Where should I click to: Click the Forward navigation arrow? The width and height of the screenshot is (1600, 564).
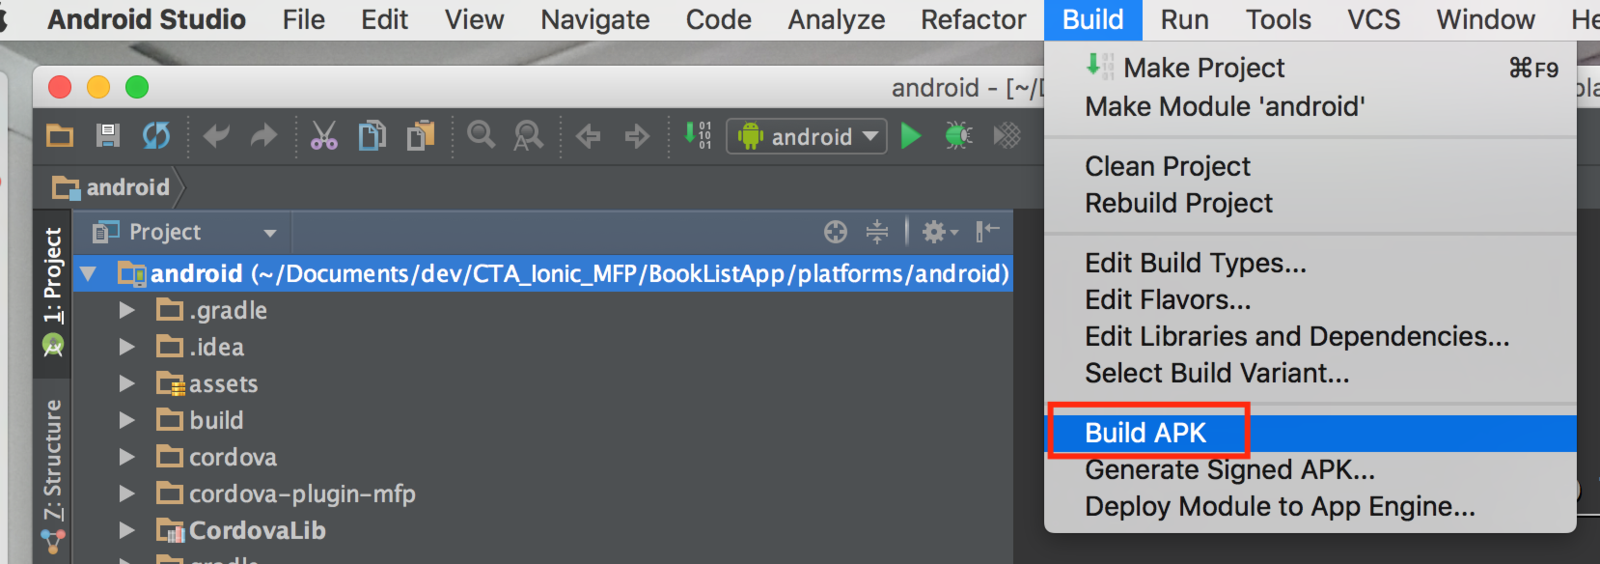637,135
